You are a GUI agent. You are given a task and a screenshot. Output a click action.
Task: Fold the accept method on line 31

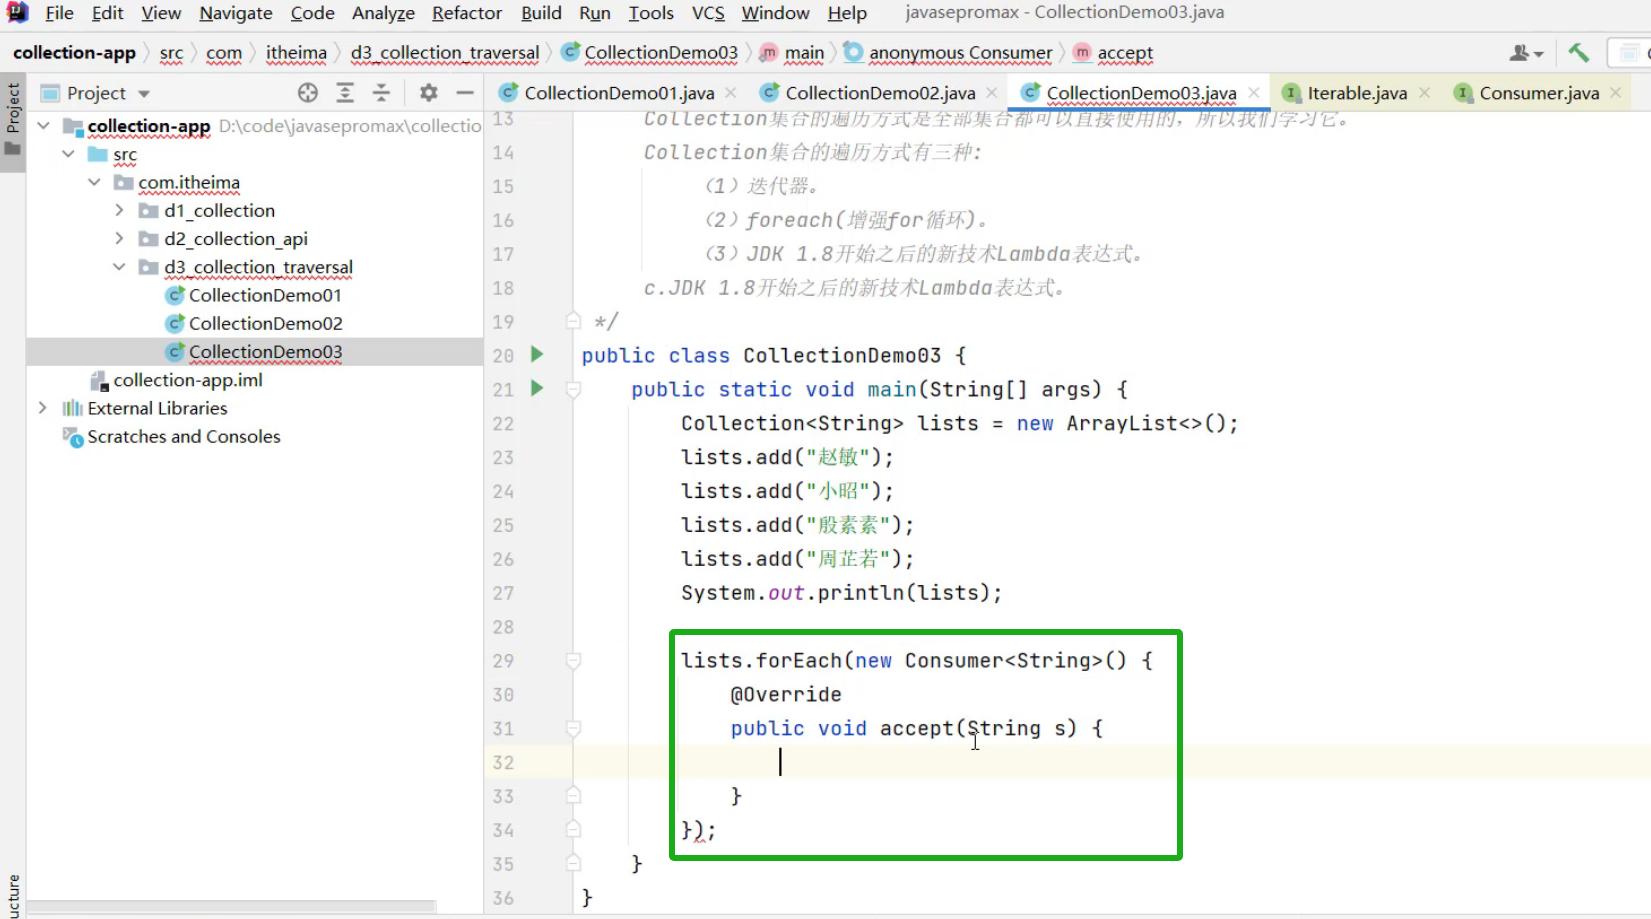coord(573,728)
